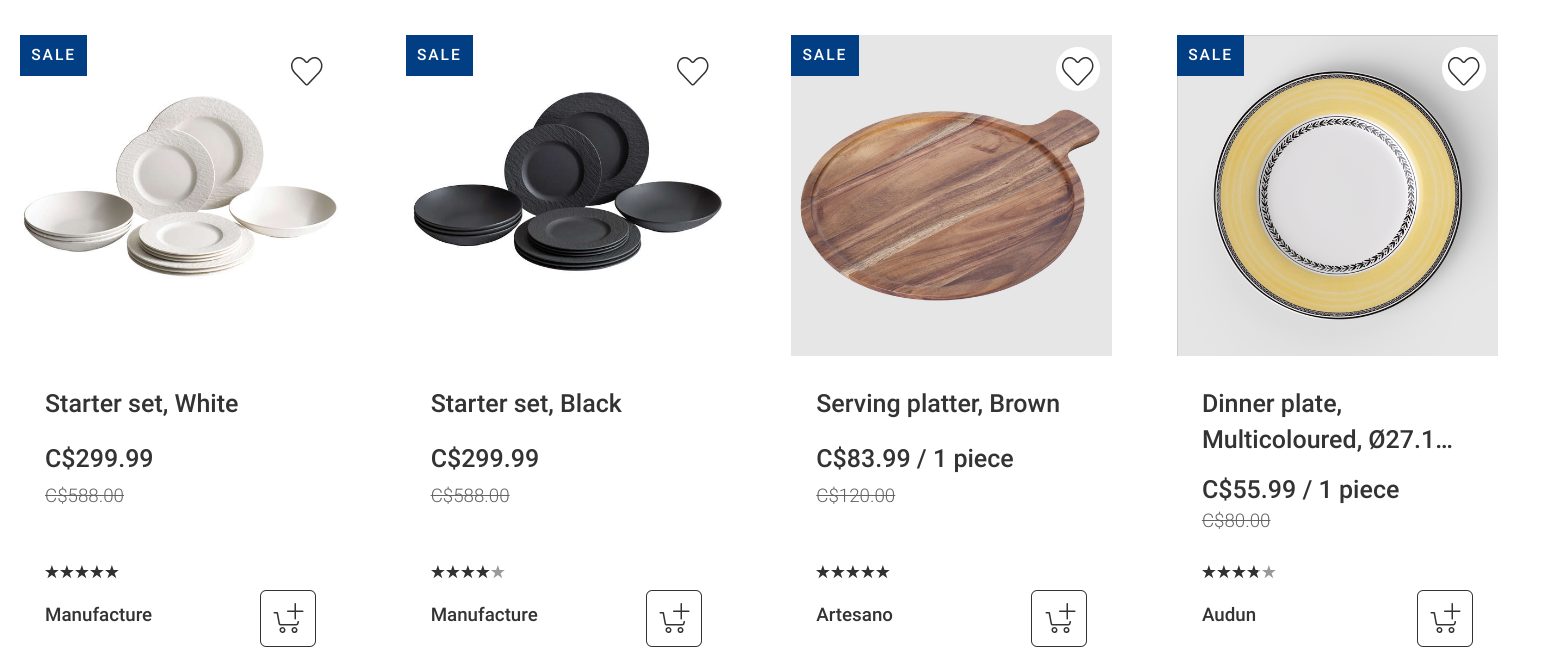
Task: Click SALE badge on Serving platter
Action: [824, 55]
